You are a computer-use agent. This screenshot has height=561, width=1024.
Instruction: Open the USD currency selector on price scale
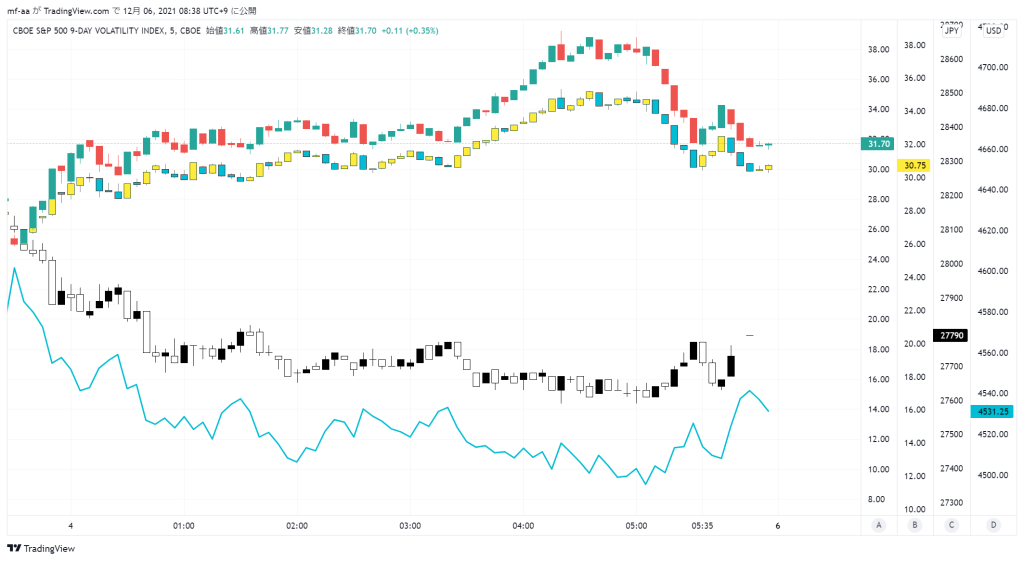click(x=993, y=31)
